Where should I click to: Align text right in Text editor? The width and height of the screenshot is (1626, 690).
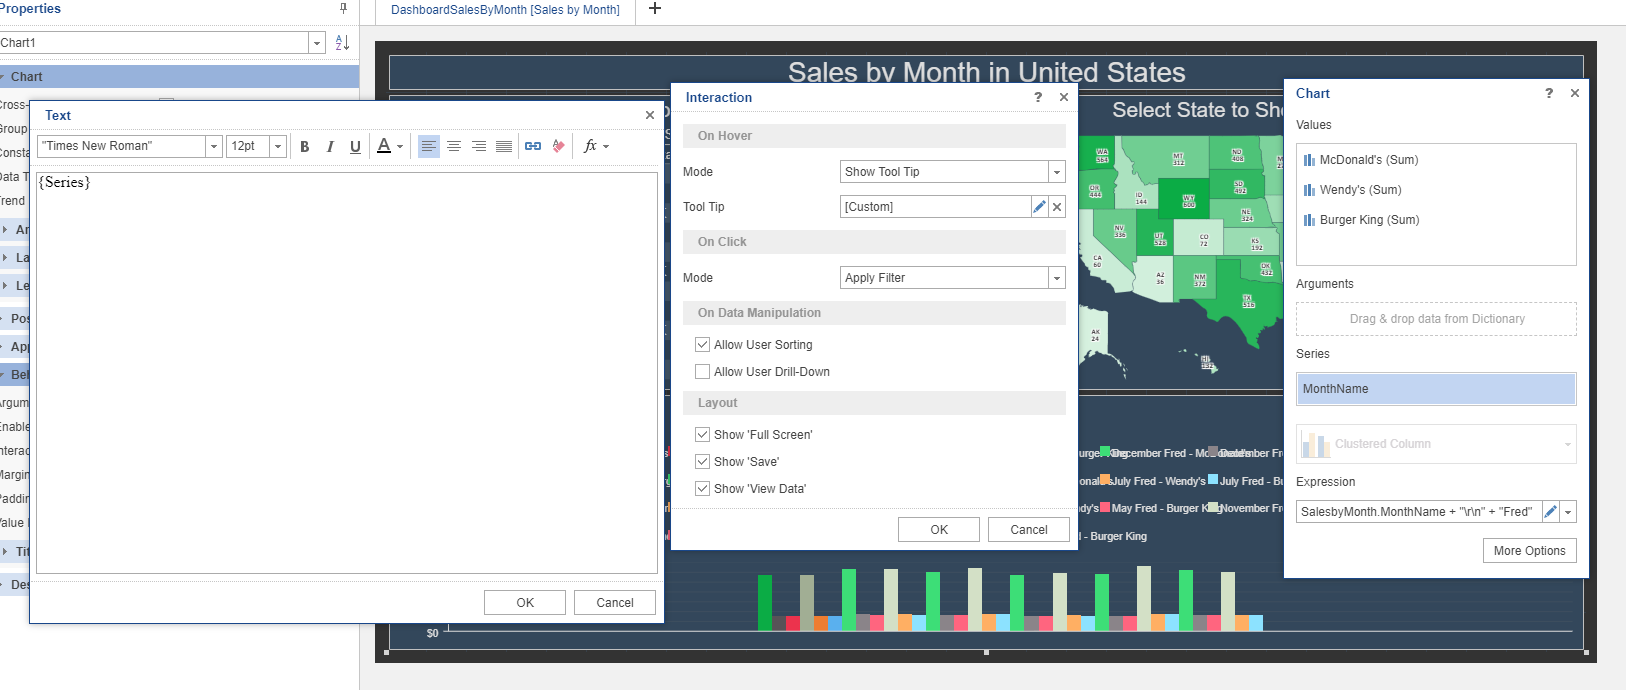pyautogui.click(x=479, y=146)
